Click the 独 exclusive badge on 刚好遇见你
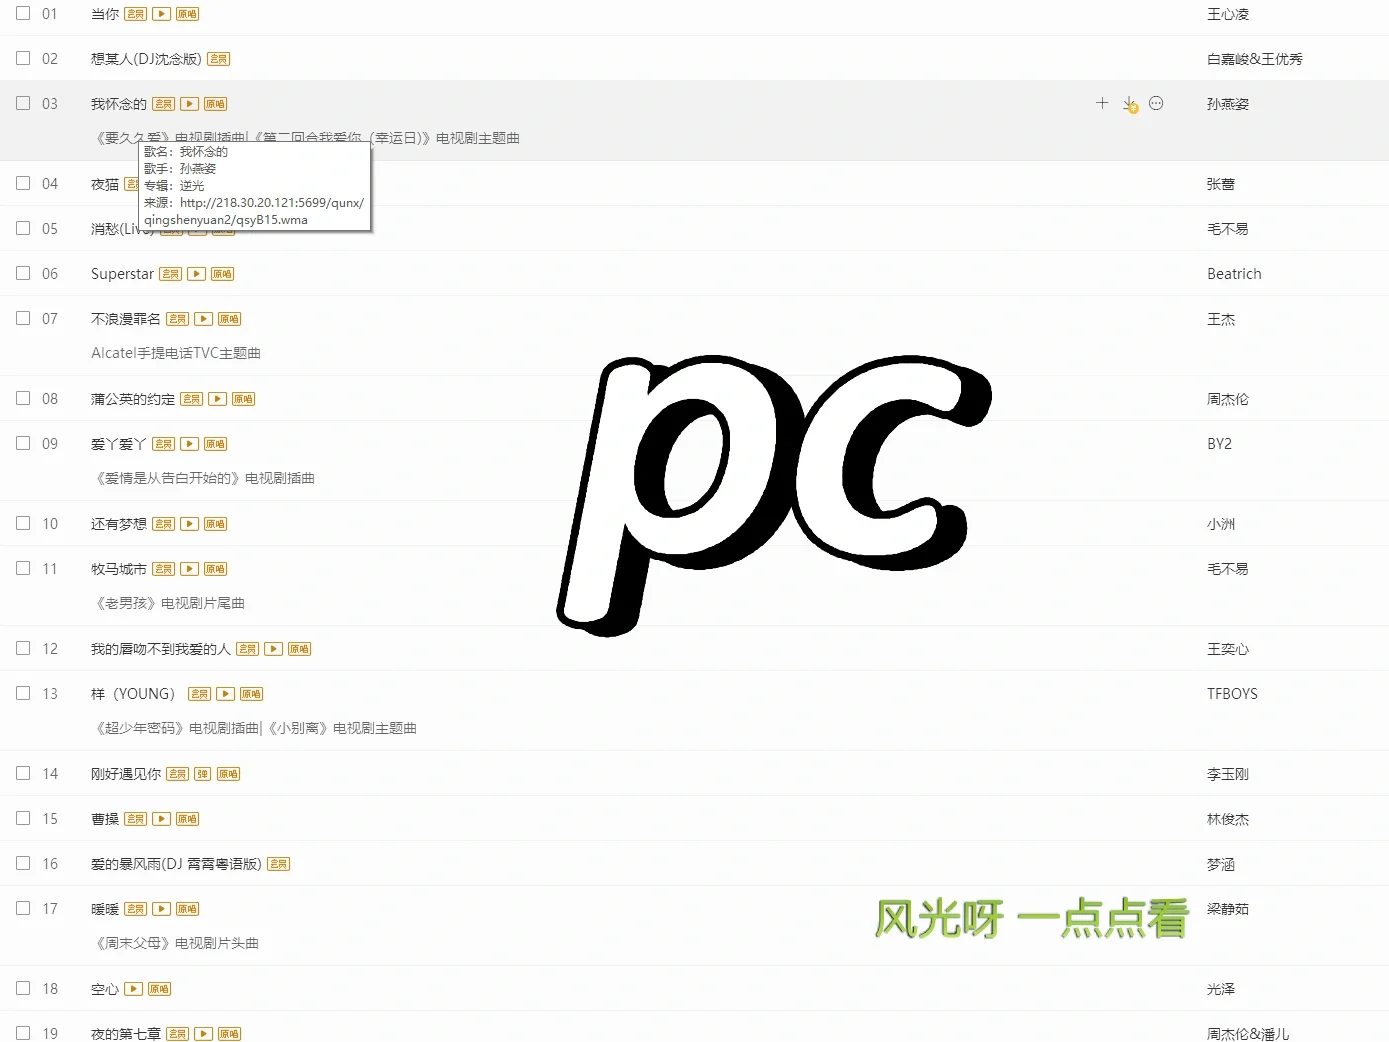This screenshot has width=1389, height=1042. pos(203,773)
